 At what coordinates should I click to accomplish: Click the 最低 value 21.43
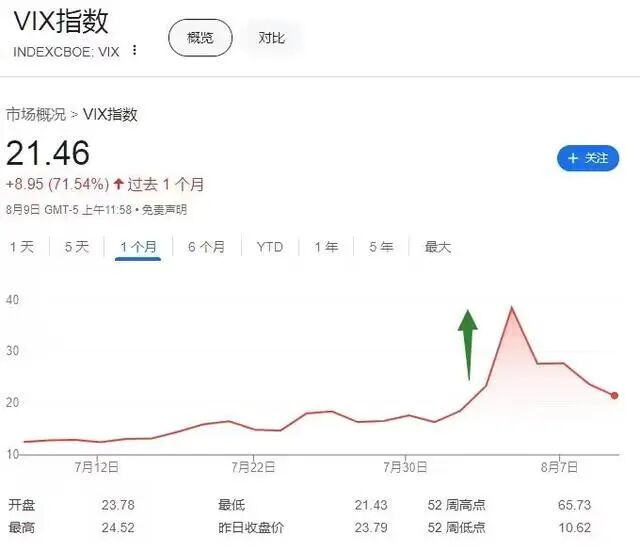[371, 505]
